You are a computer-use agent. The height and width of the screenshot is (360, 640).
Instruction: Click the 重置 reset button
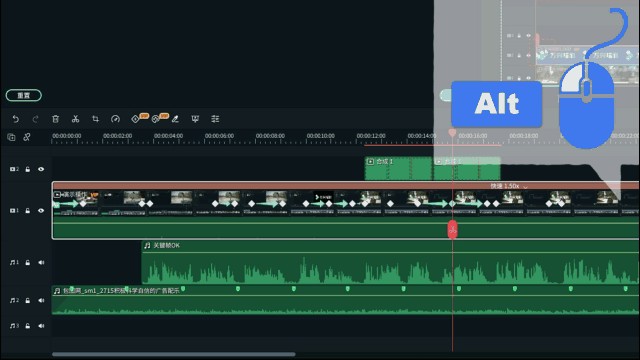coord(24,95)
